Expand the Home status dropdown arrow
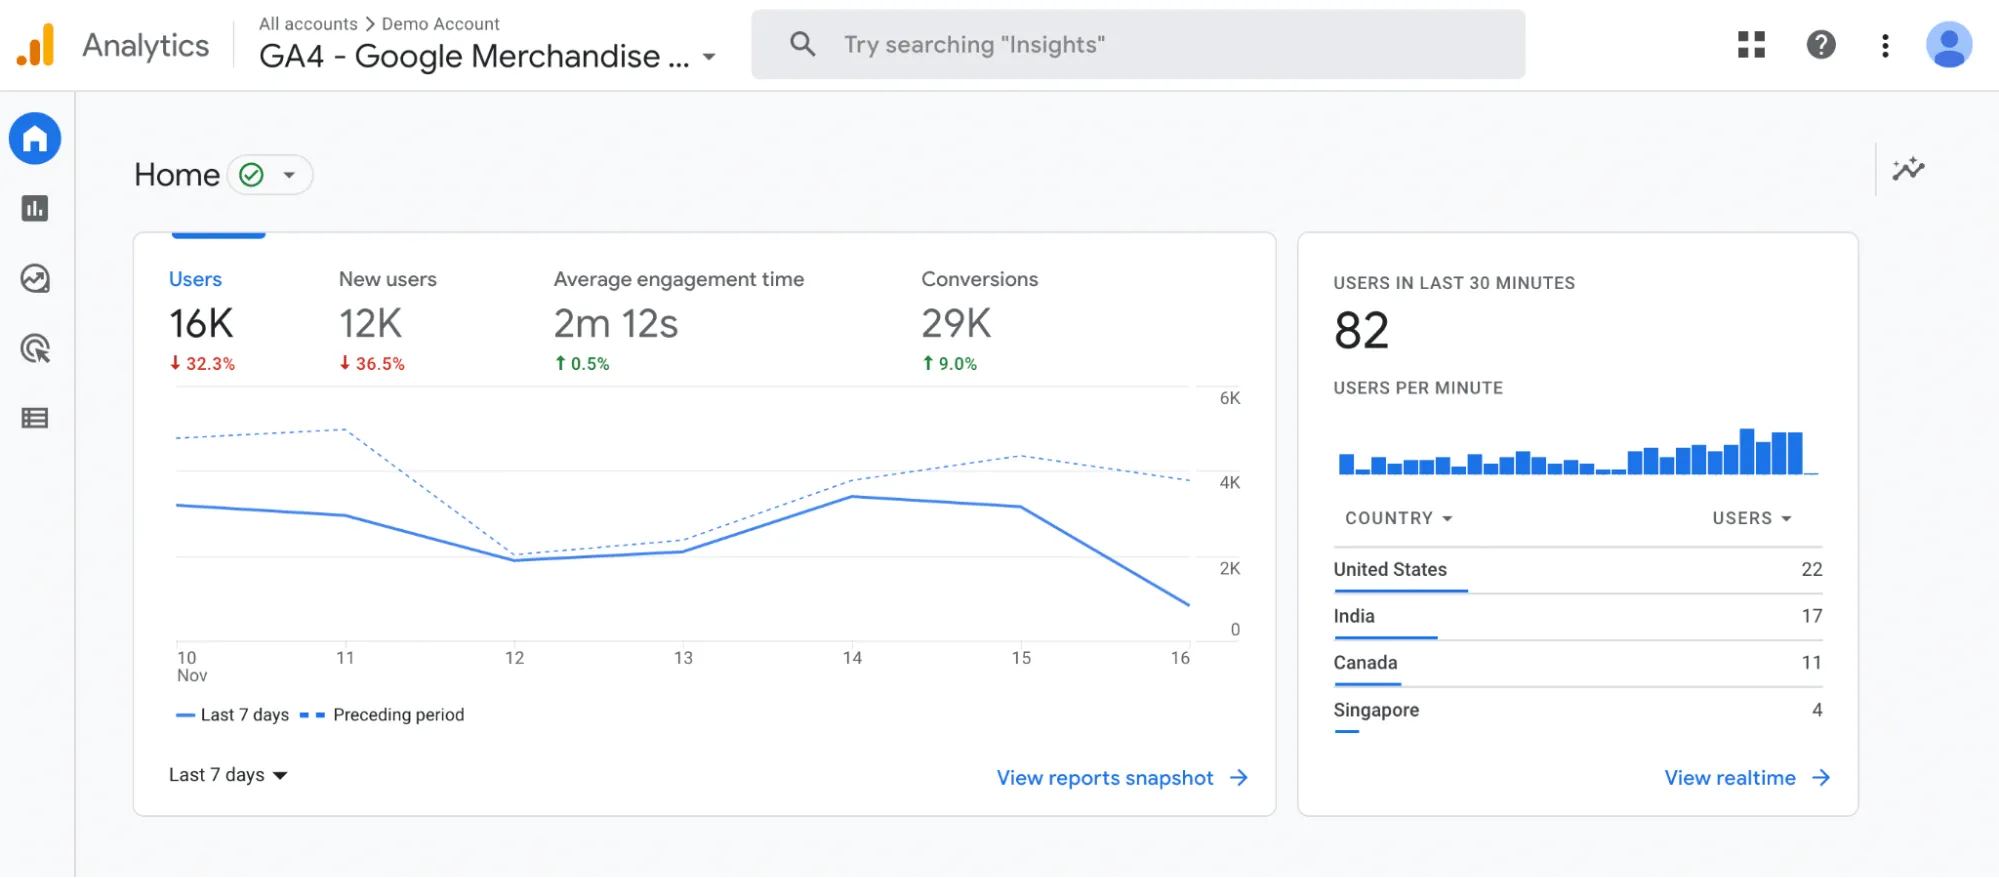1999x878 pixels. (x=289, y=175)
